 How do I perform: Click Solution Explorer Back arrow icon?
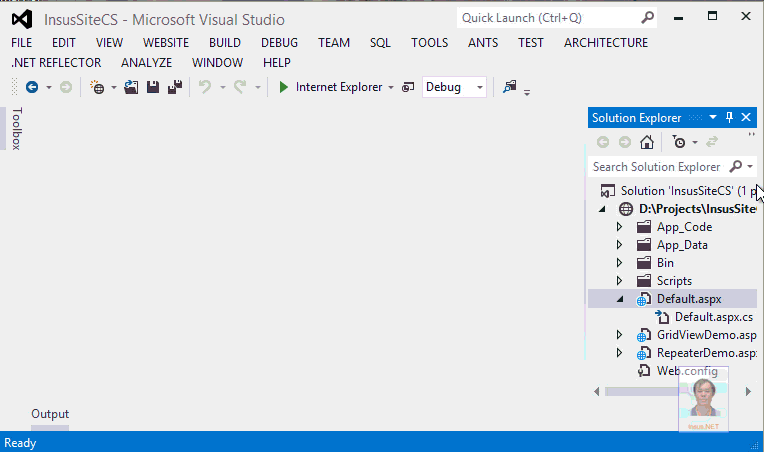click(x=603, y=142)
